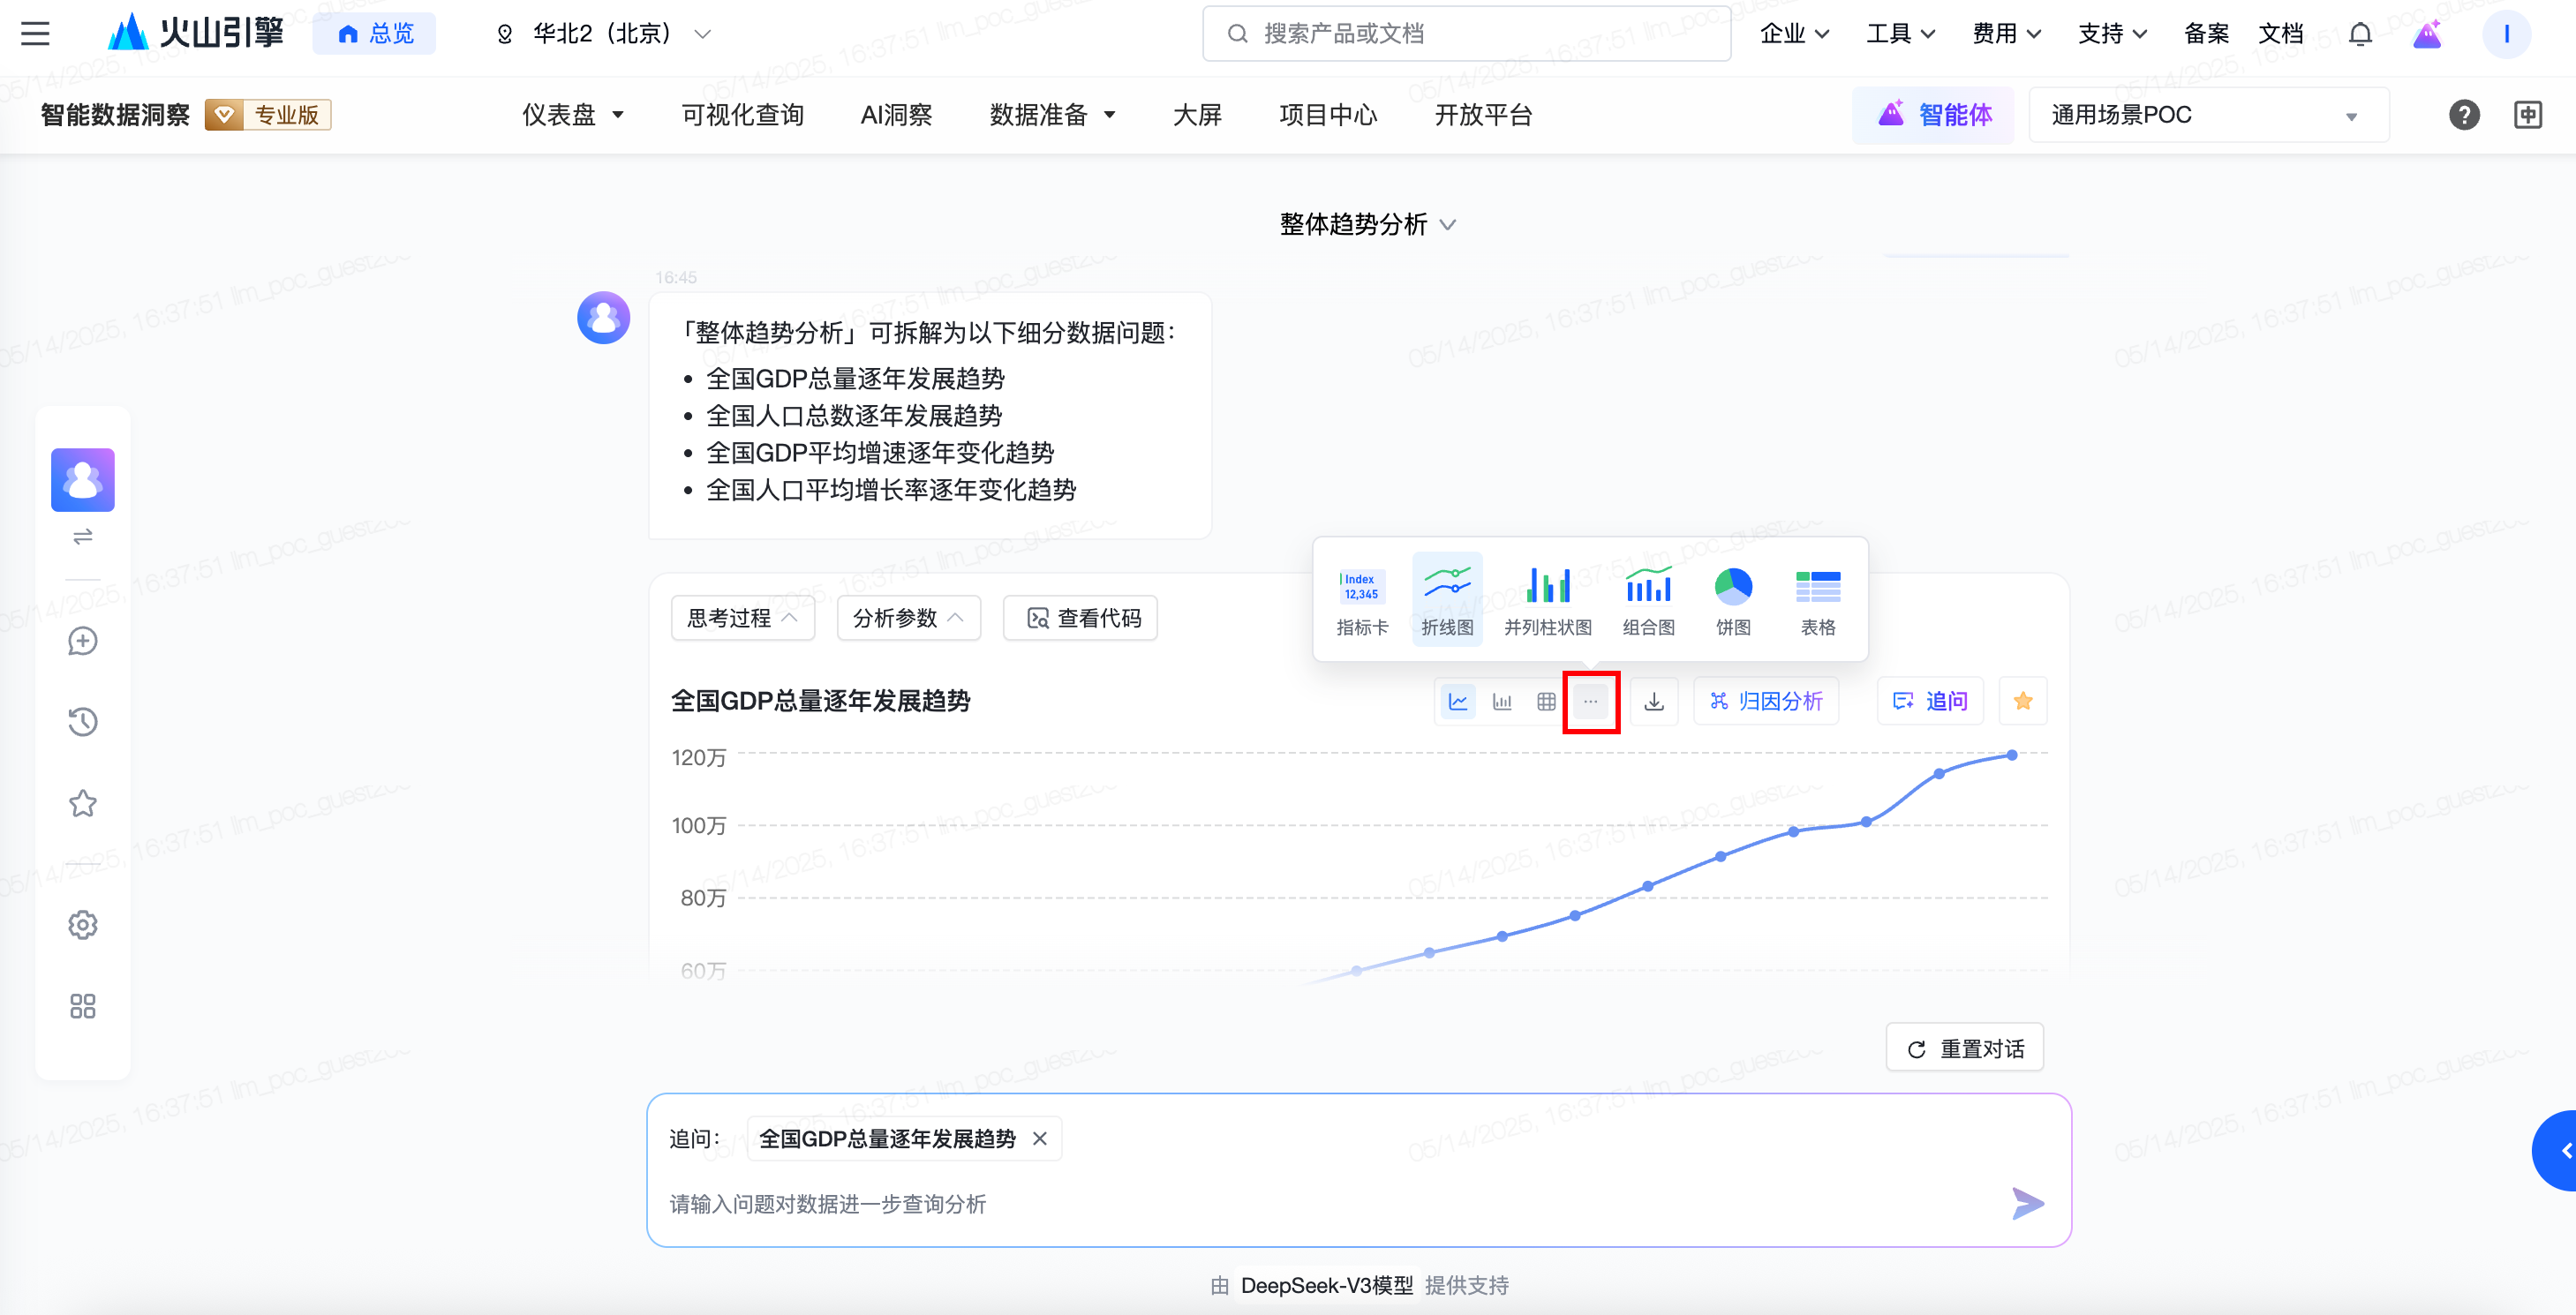Click the 智能体 button
Screen dimensions: 2576x1315
pyautogui.click(x=1933, y=115)
